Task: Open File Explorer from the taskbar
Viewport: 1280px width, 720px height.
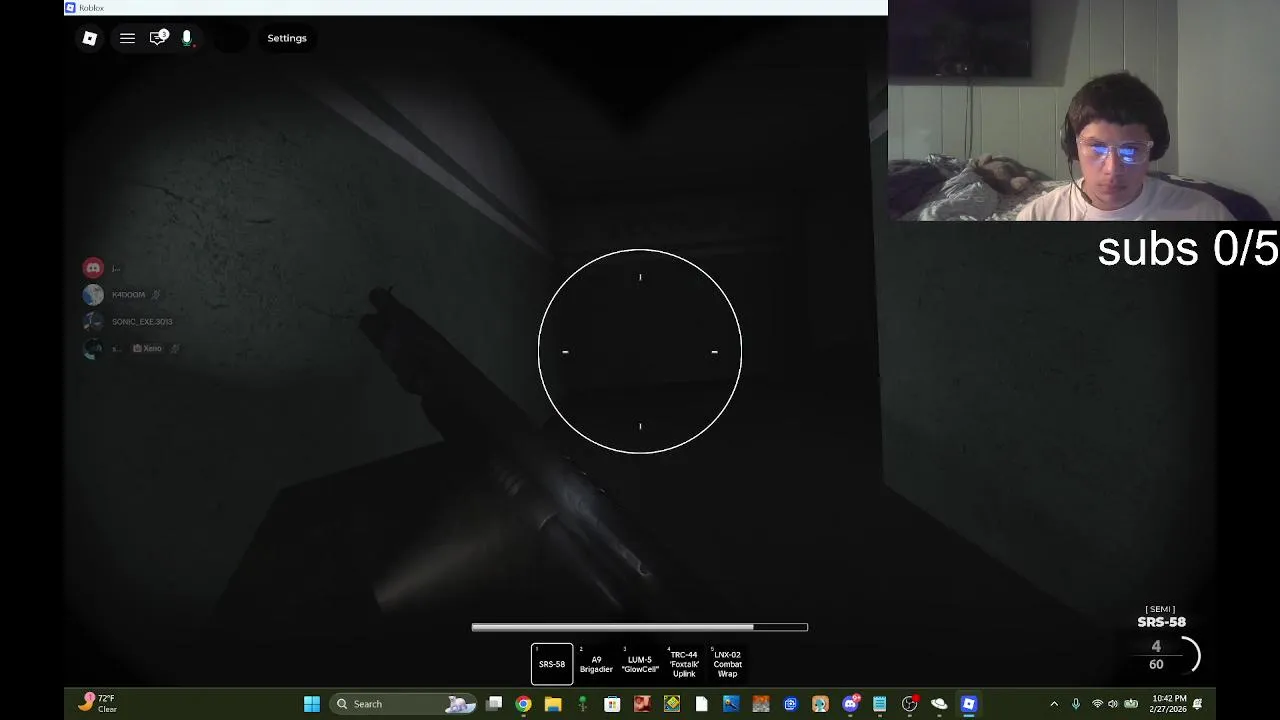Action: (553, 704)
